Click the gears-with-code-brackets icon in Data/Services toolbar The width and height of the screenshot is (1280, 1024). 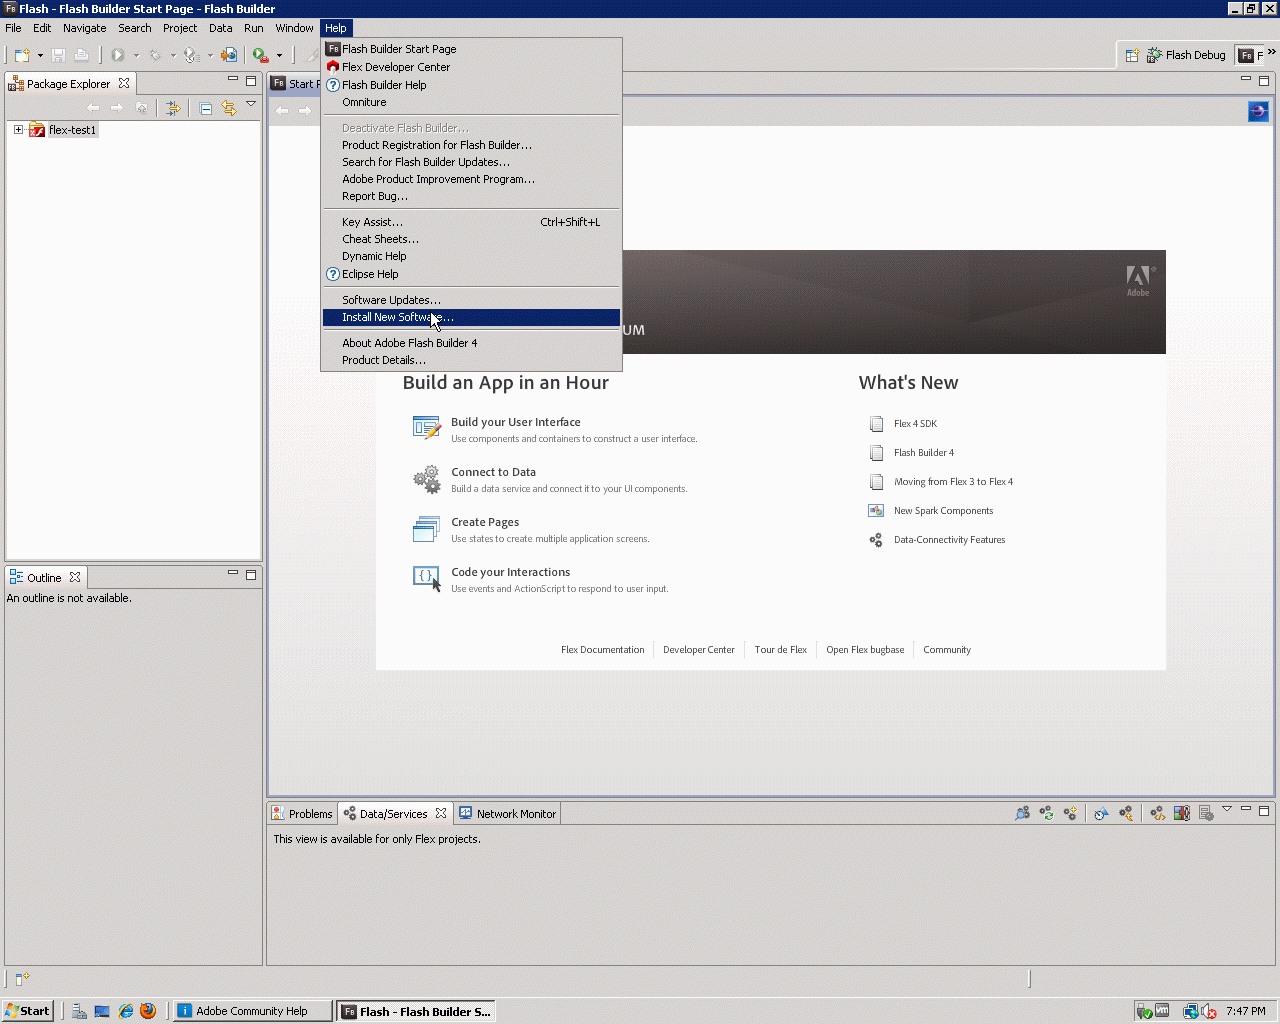(1157, 813)
